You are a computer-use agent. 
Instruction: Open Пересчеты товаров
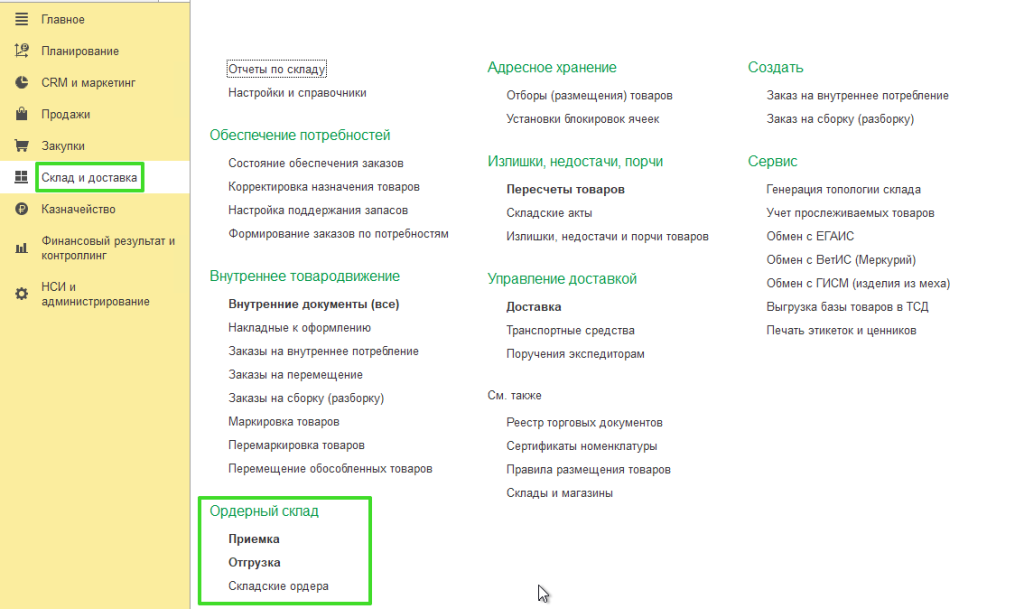coord(565,189)
